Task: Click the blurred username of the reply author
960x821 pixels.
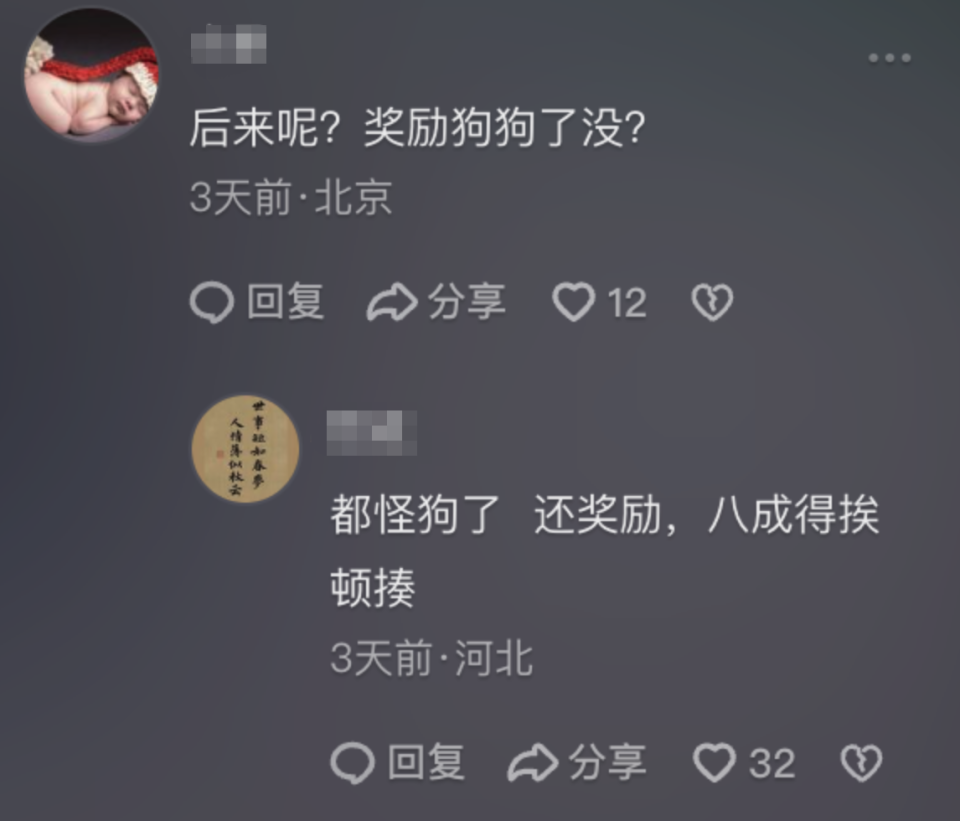Action: pos(372,433)
